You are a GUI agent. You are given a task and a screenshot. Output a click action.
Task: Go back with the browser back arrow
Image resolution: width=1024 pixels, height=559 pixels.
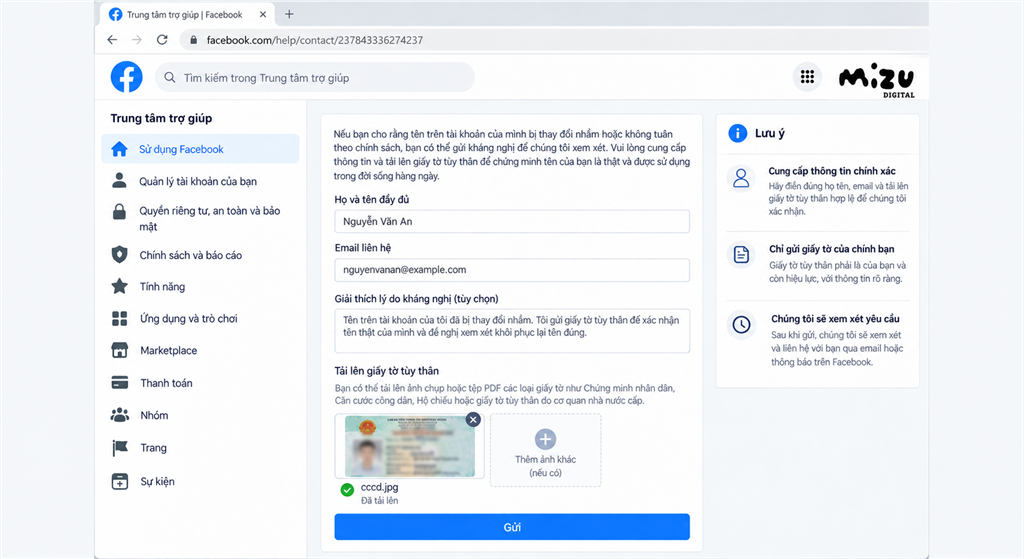coord(112,40)
